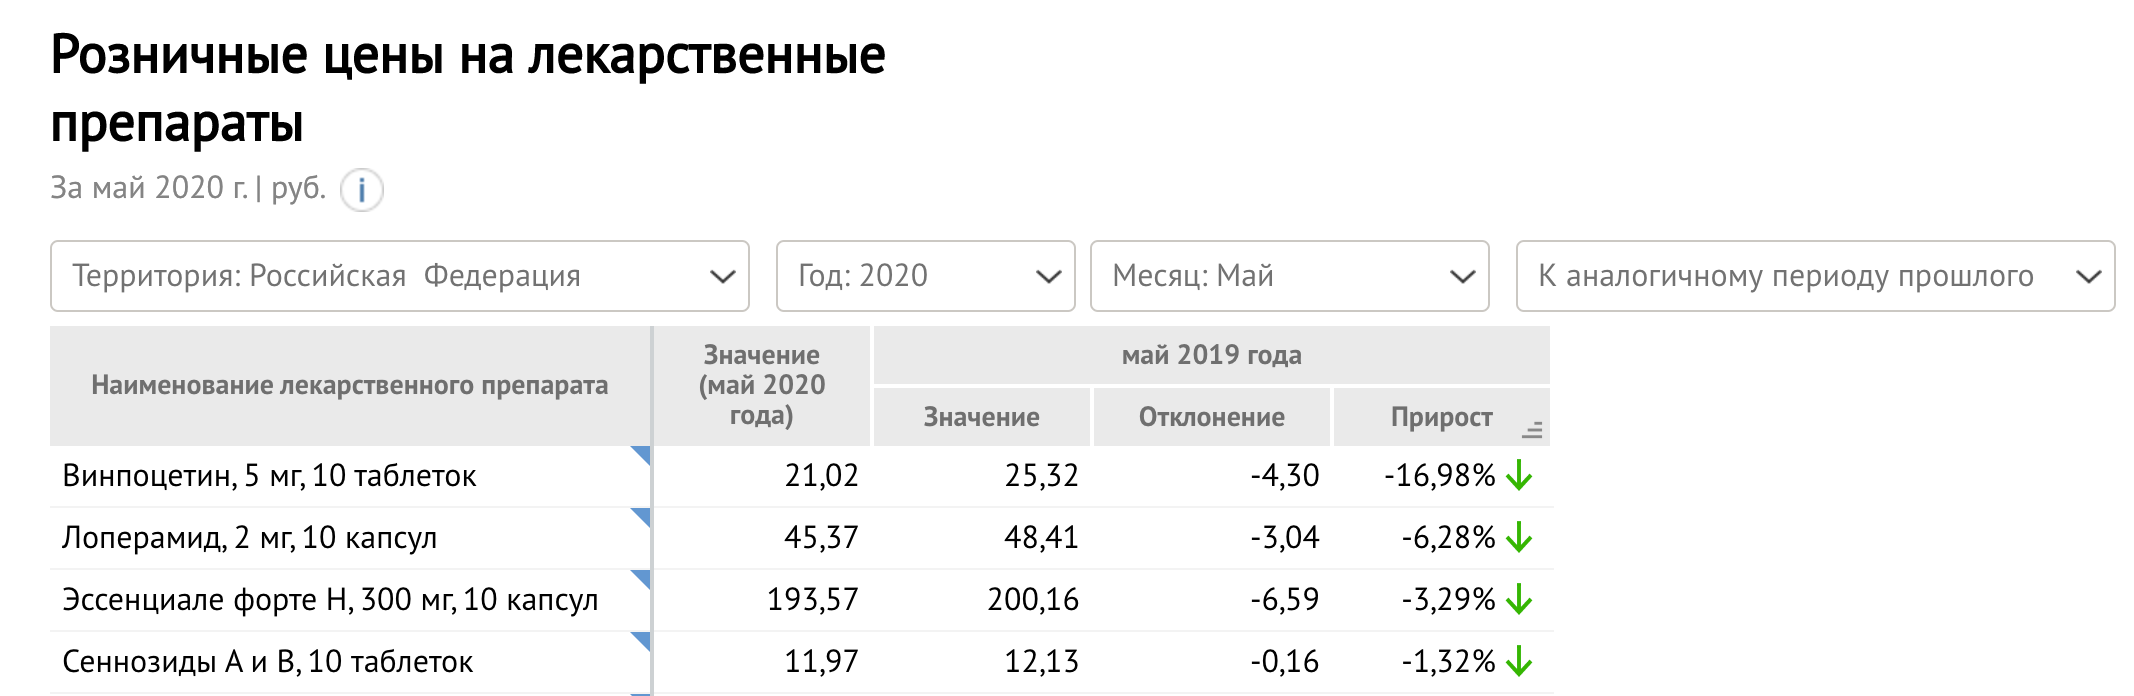The image size is (2134, 696).
Task: Click green down arrow for Сеннозиды row
Action: (1518, 662)
